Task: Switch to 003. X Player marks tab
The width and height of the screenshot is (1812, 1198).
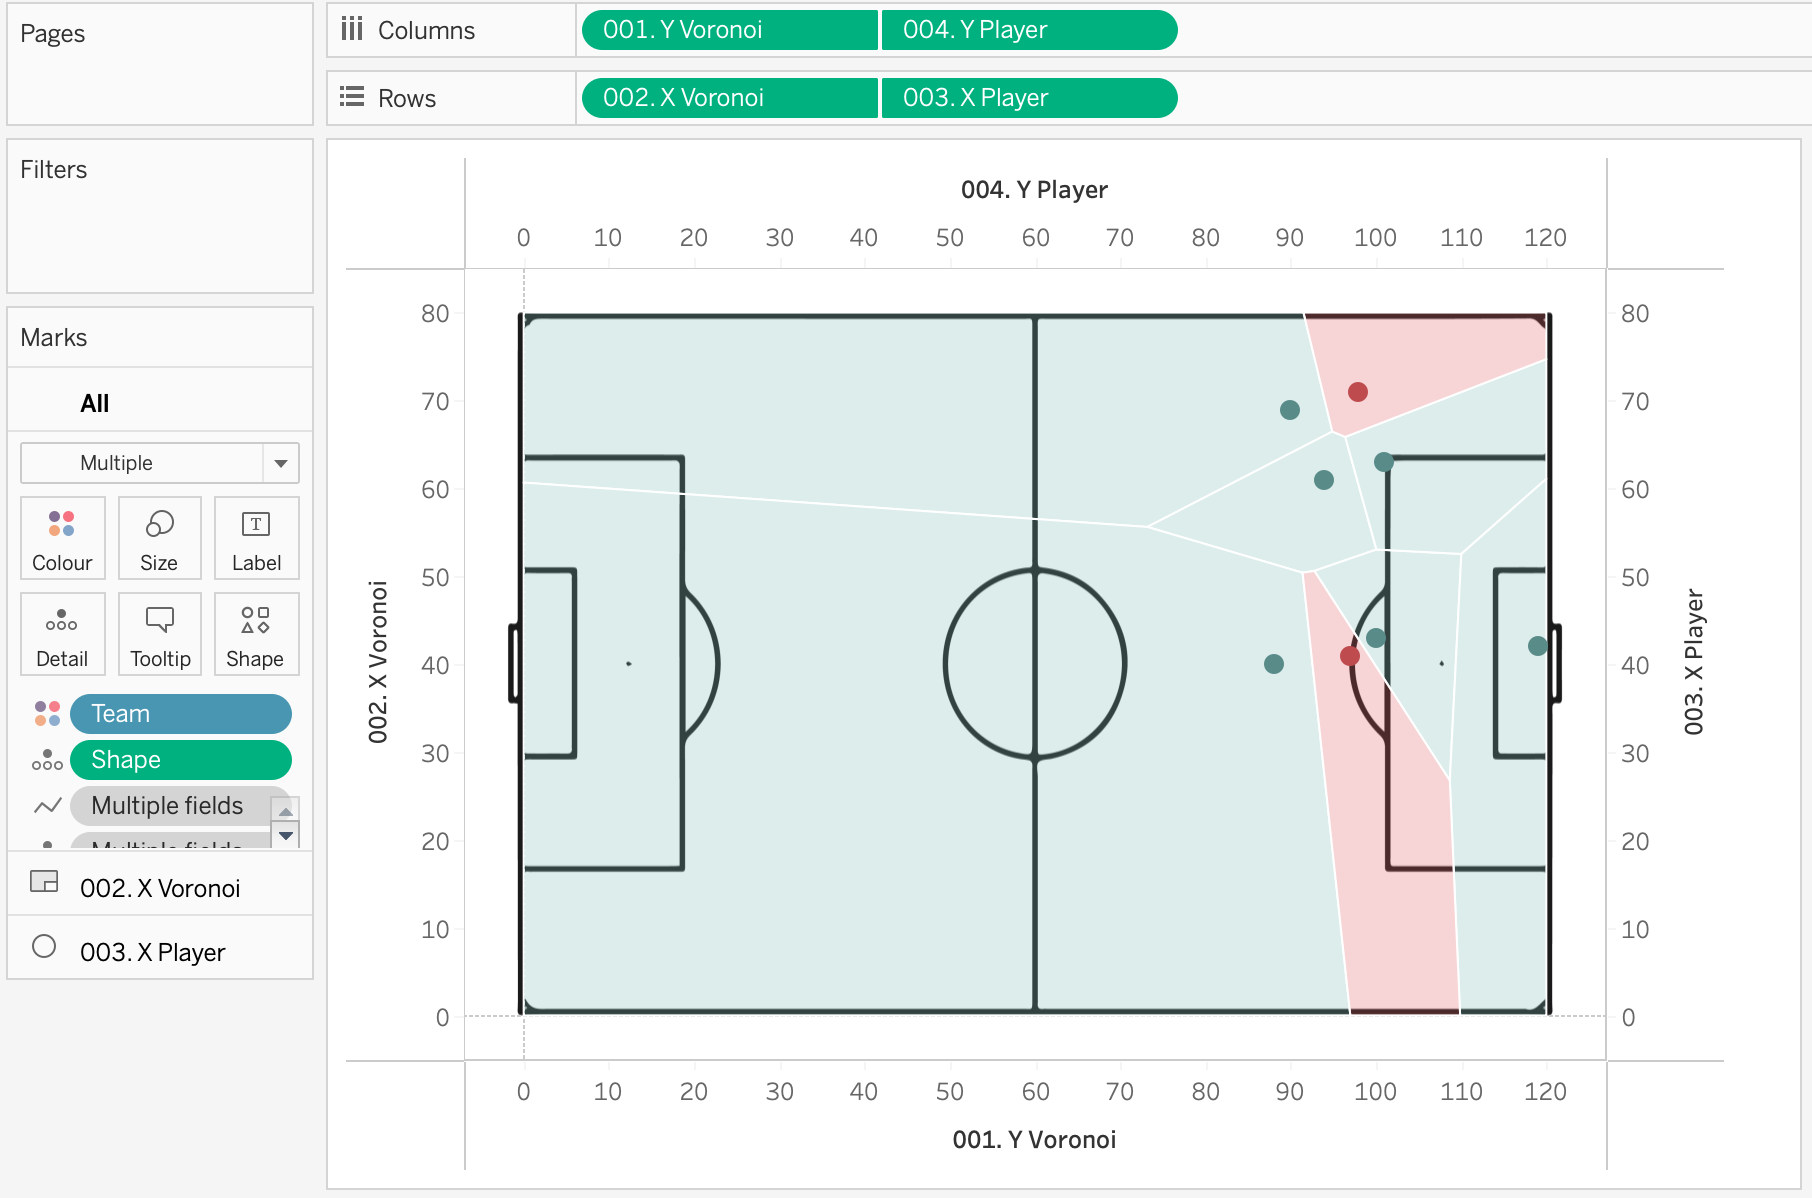Action: (152, 952)
